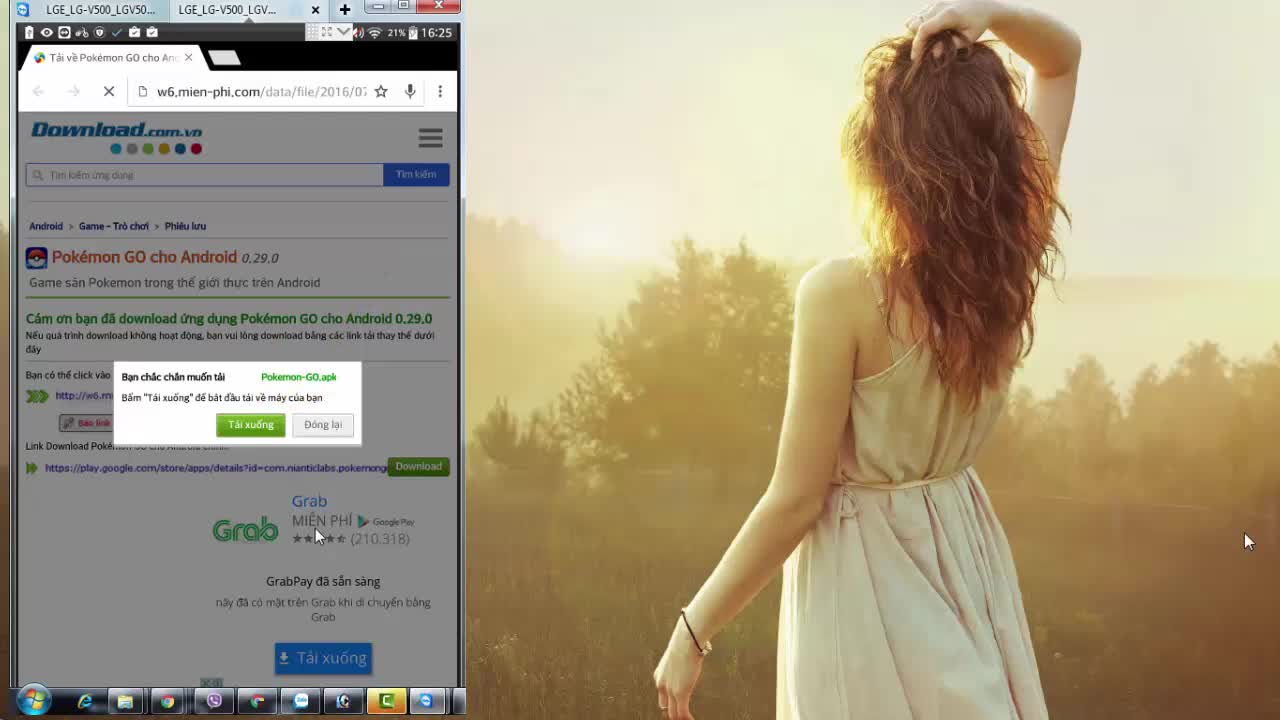Click the TeamViewer icon beside the session tabs
Image resolution: width=1280 pixels, height=720 pixels.
tap(22, 10)
